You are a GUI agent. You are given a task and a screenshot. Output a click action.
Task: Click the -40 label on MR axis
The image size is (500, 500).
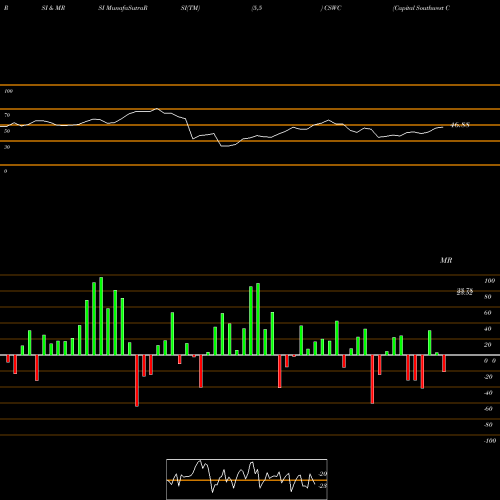click(x=488, y=393)
